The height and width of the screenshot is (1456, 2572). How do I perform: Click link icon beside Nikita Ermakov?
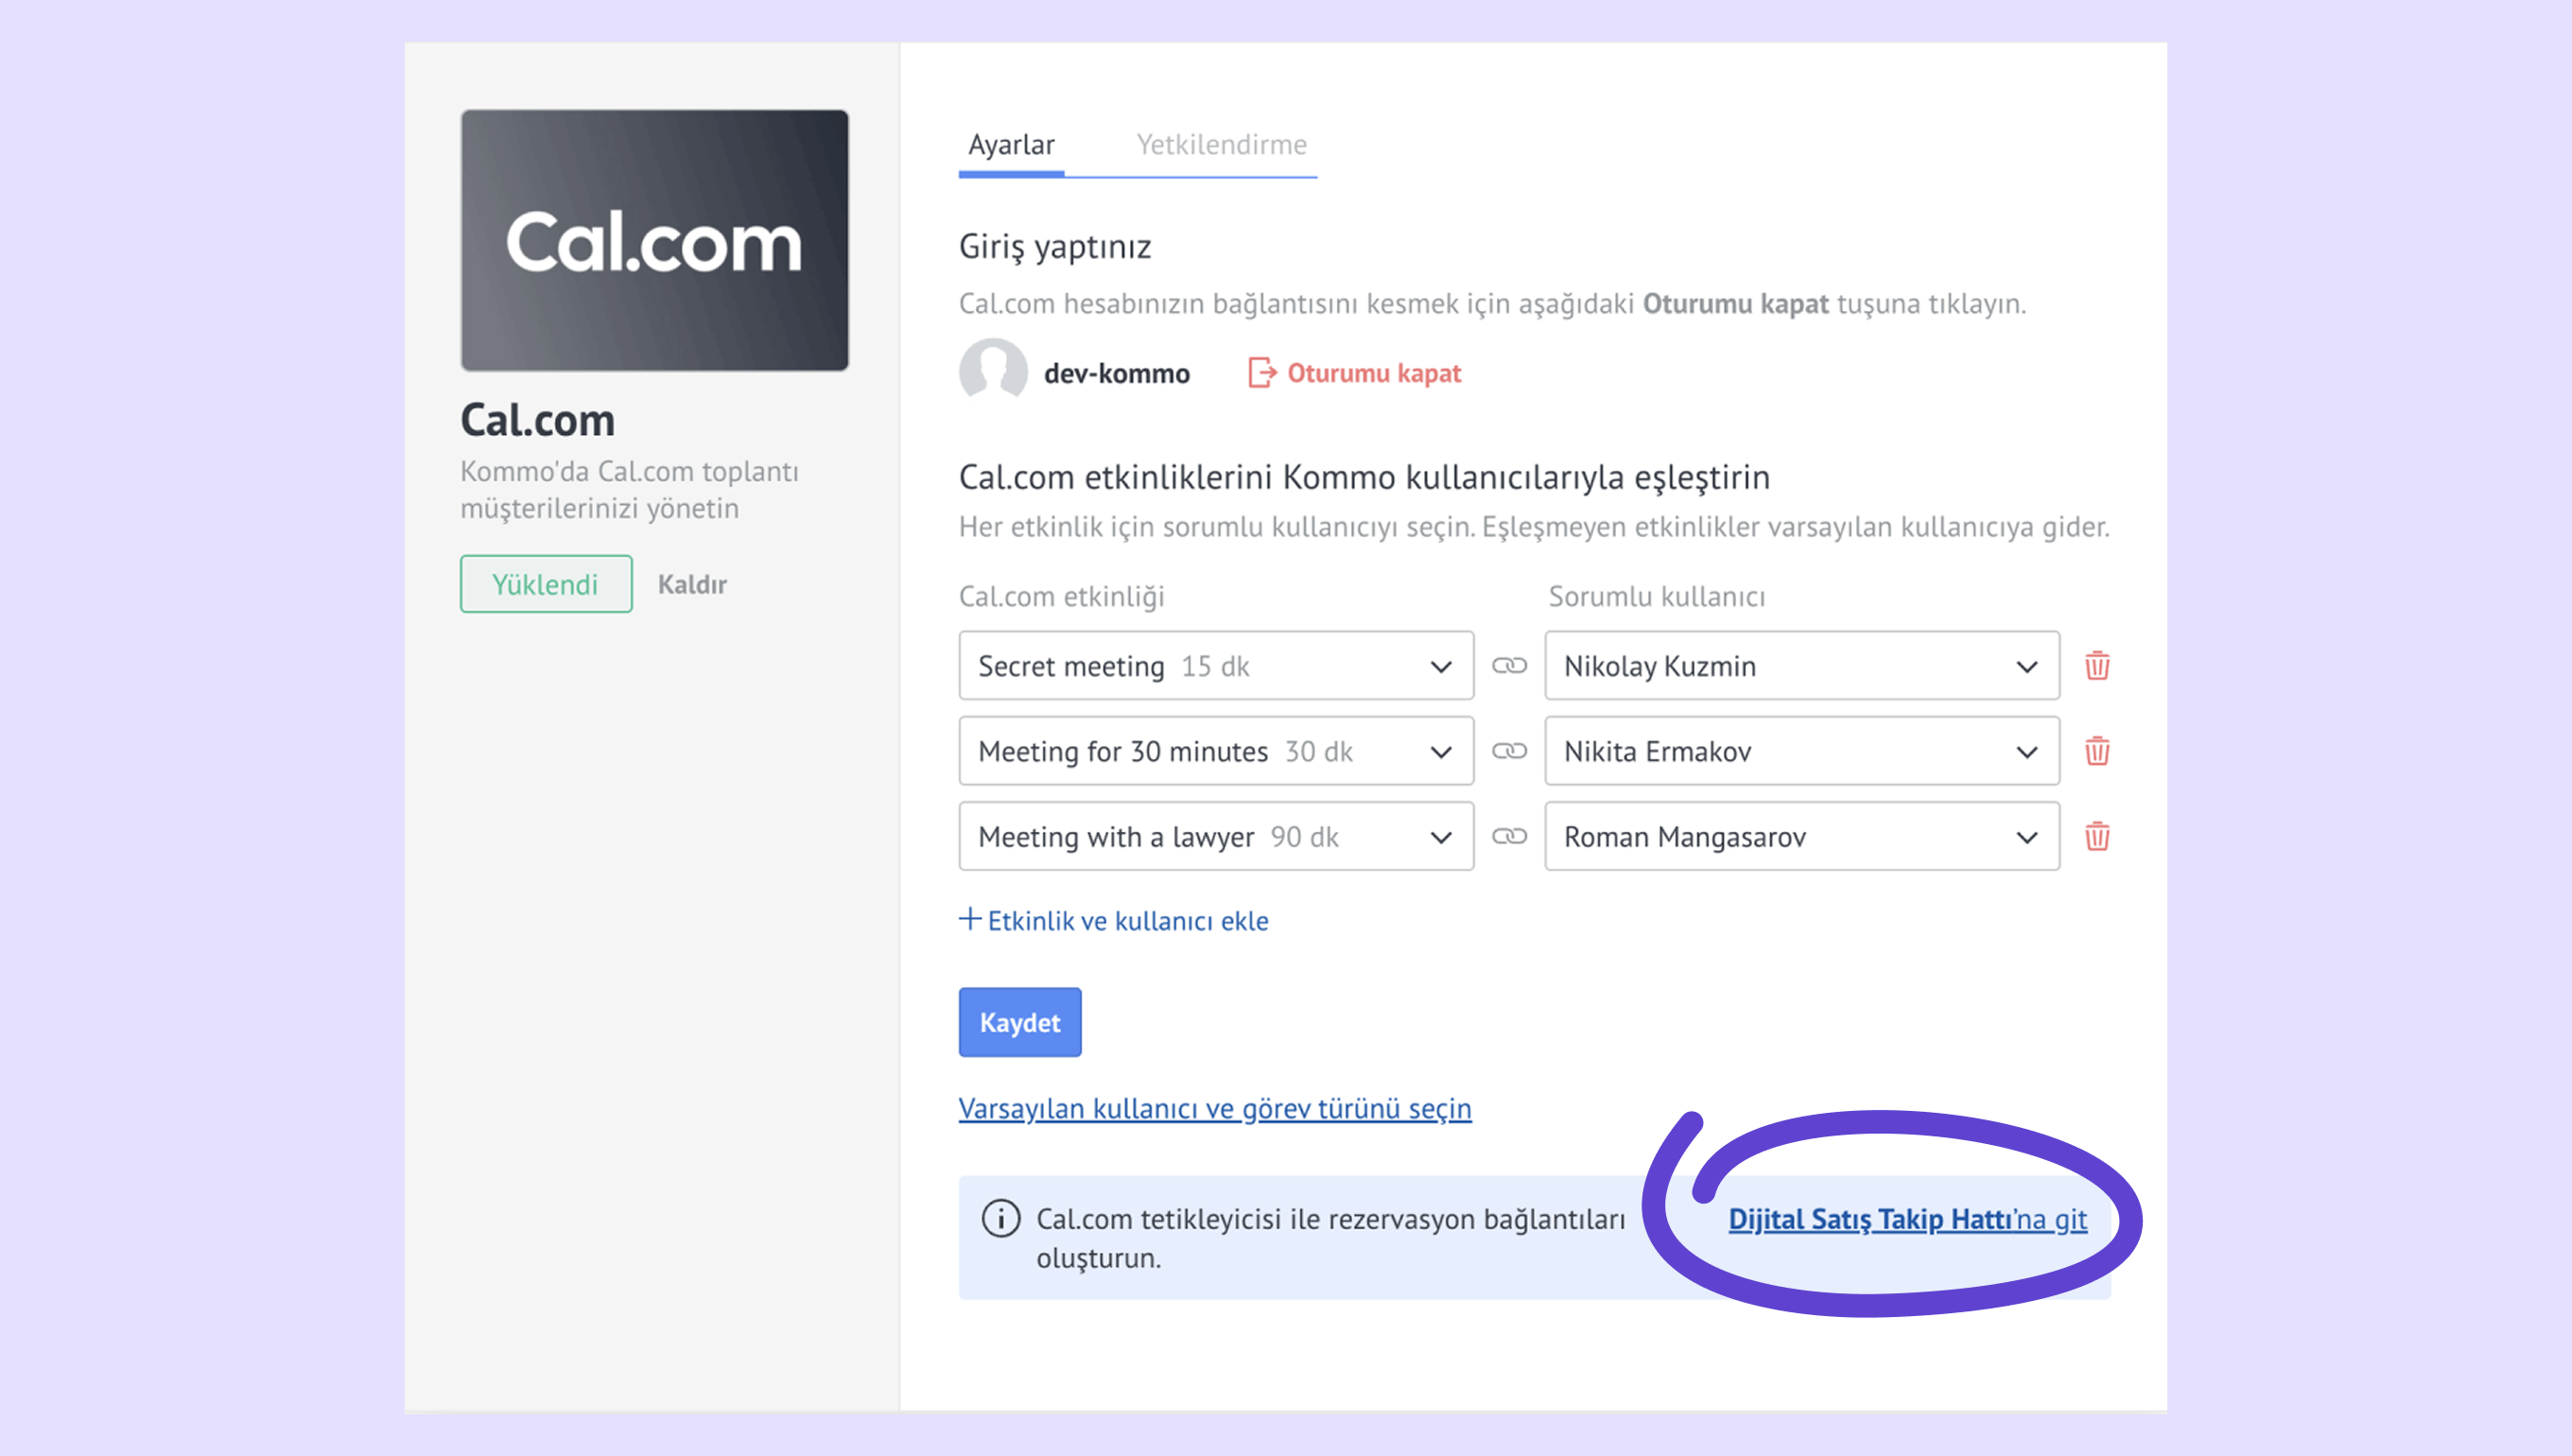(x=1509, y=751)
